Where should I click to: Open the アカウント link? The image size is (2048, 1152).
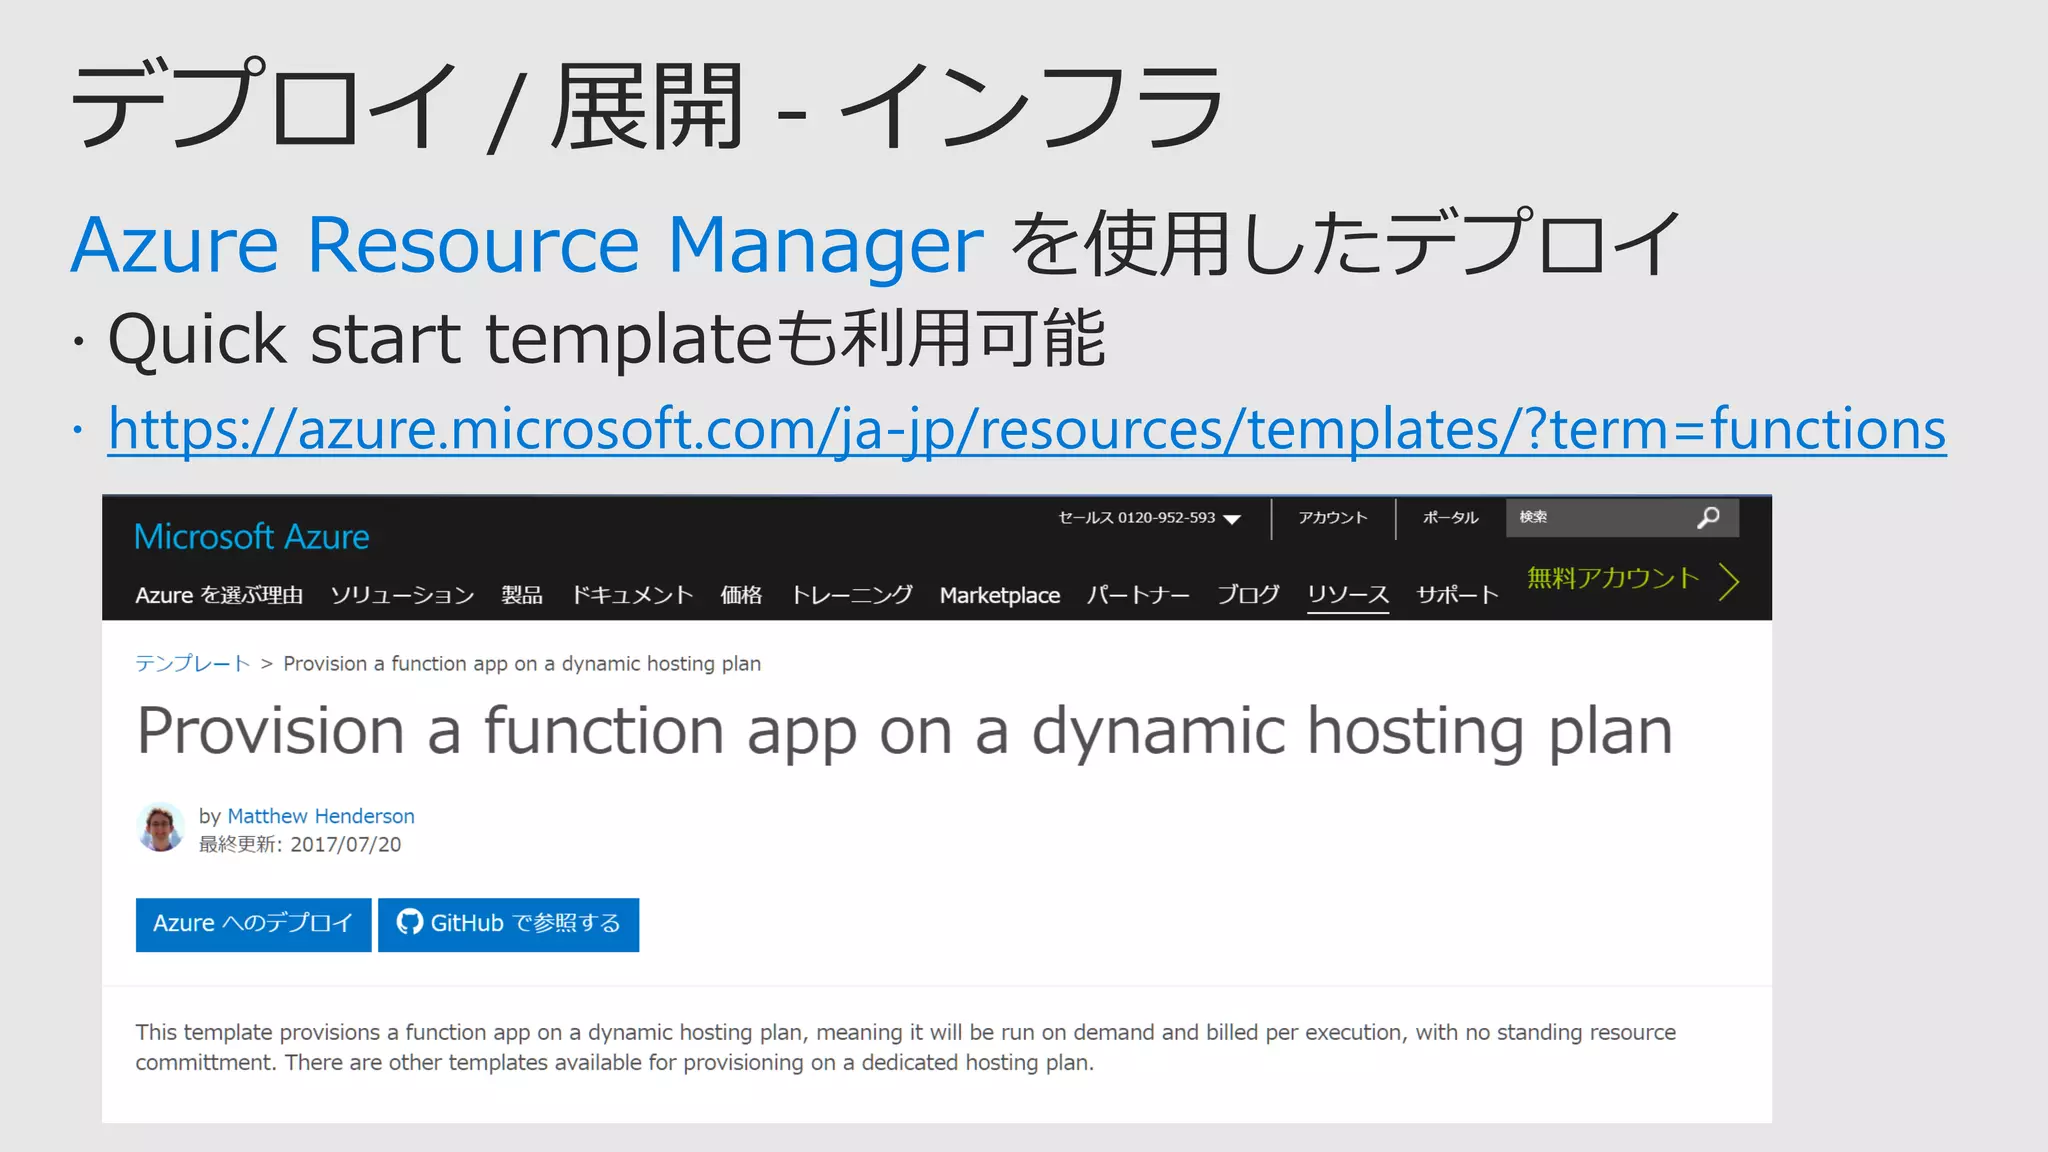click(x=1332, y=518)
